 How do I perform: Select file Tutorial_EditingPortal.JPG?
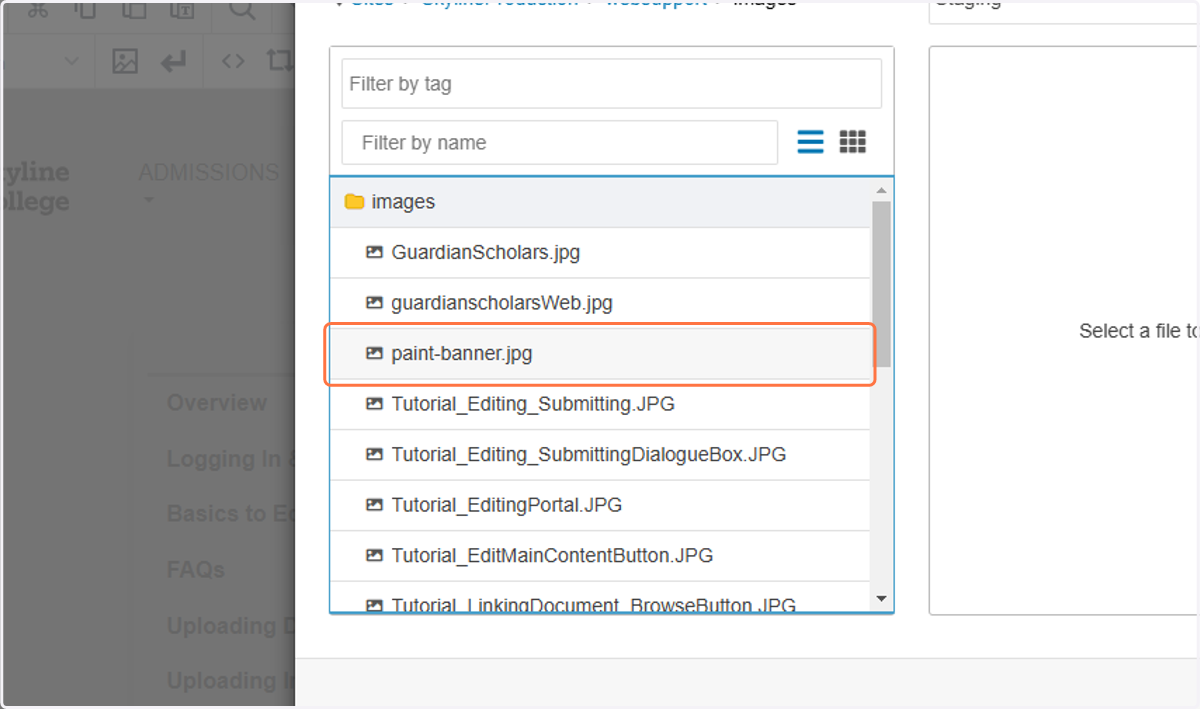[600, 505]
